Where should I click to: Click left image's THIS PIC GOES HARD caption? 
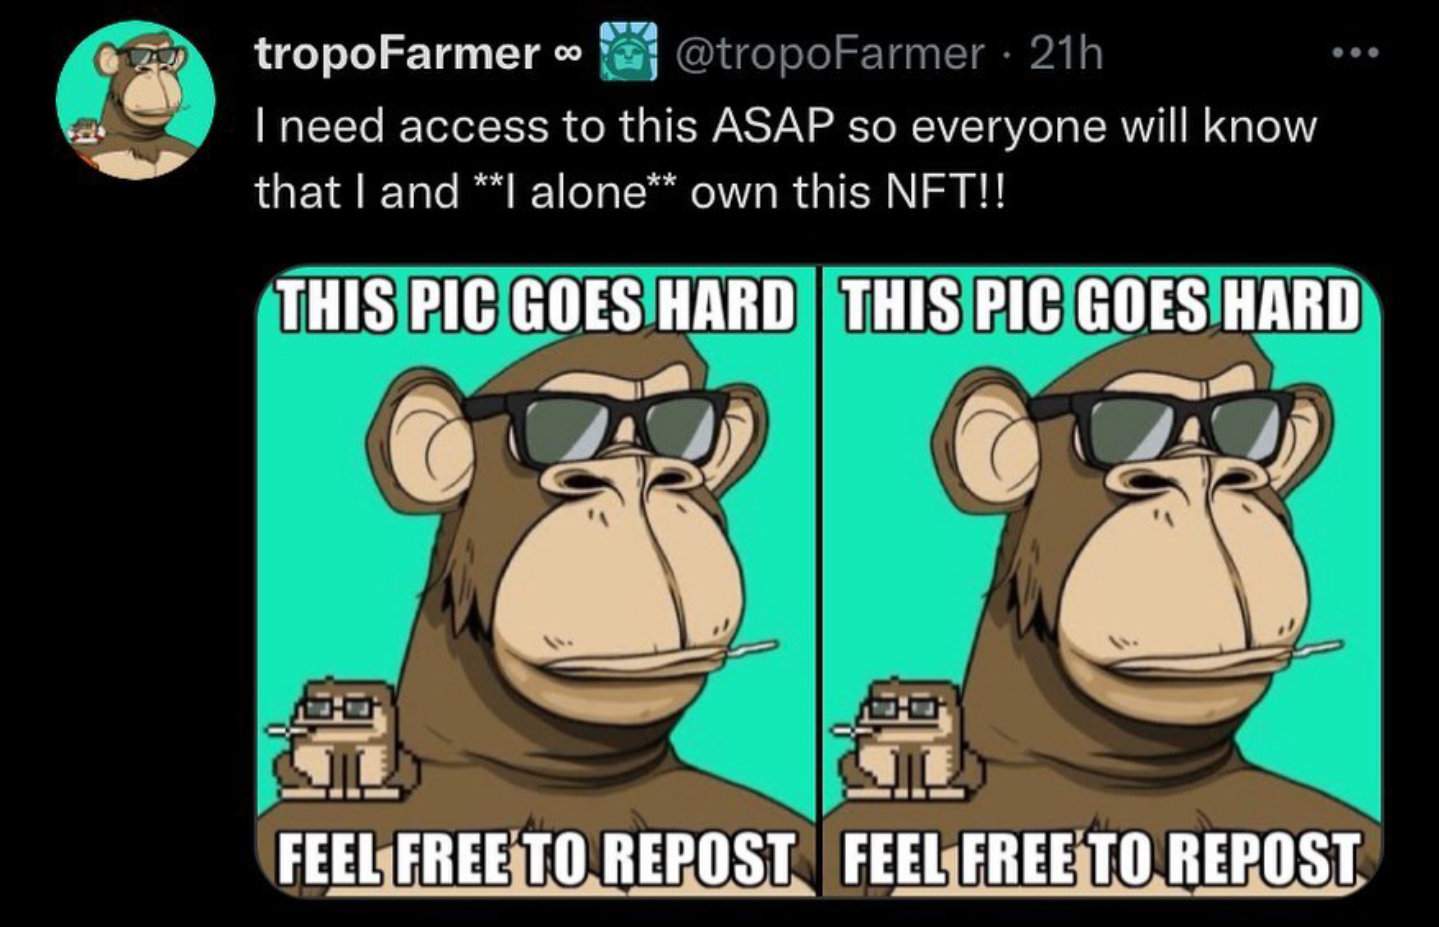tap(536, 306)
